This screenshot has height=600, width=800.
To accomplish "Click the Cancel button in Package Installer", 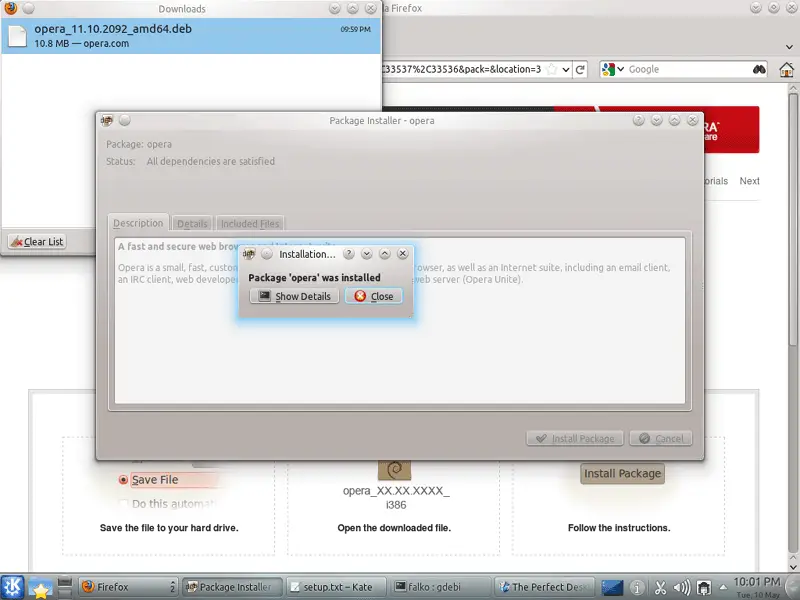I will coord(661,438).
